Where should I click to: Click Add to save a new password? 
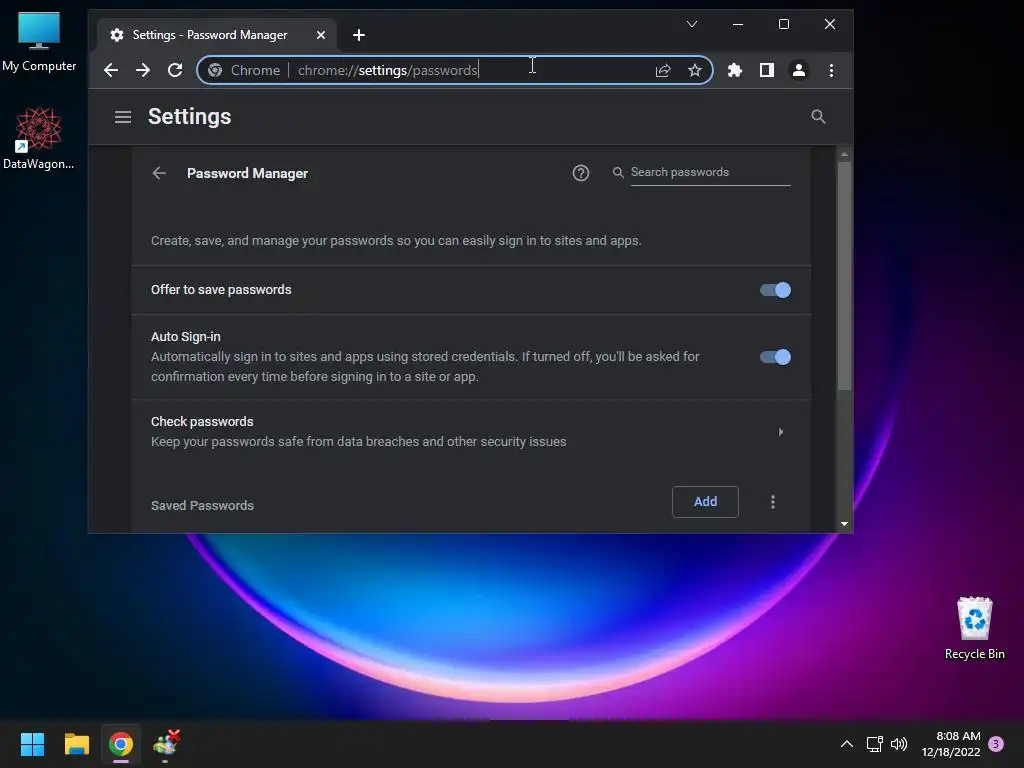[705, 502]
